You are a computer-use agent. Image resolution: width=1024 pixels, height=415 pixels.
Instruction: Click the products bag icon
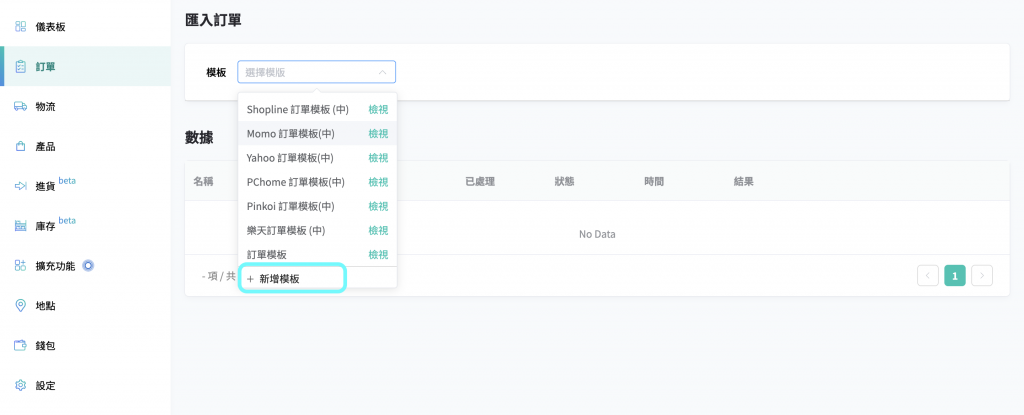[20, 146]
